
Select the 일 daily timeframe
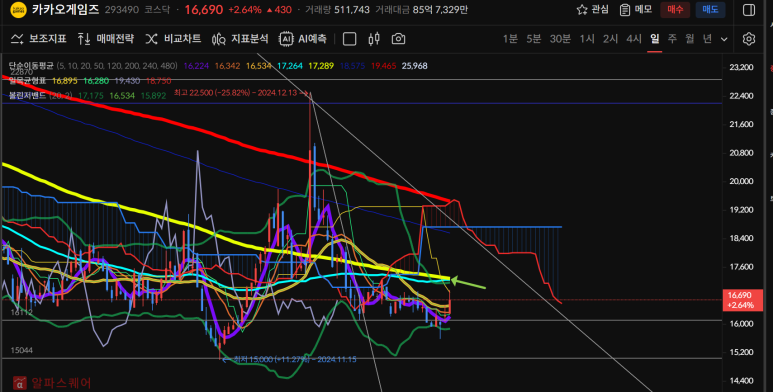click(655, 38)
